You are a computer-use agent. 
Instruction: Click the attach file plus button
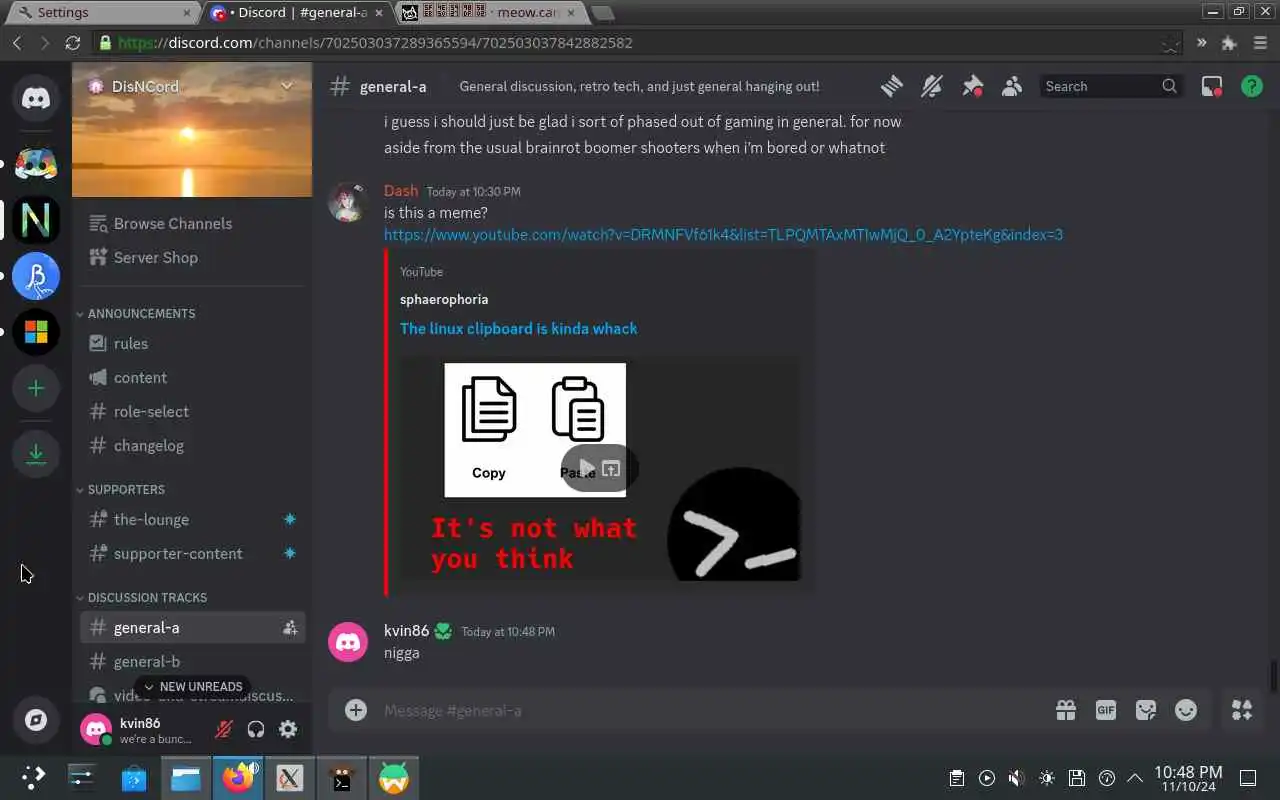tap(356, 710)
